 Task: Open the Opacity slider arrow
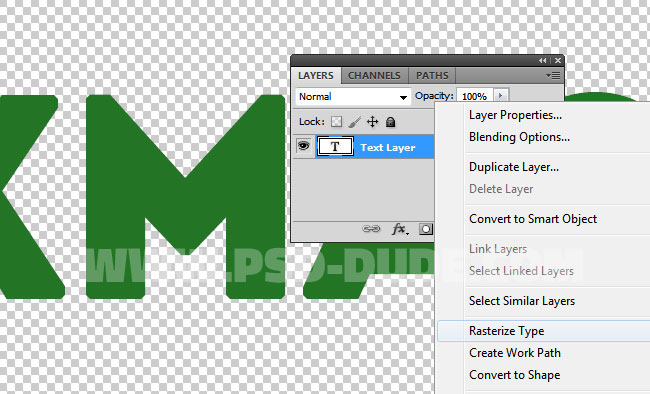pos(500,96)
